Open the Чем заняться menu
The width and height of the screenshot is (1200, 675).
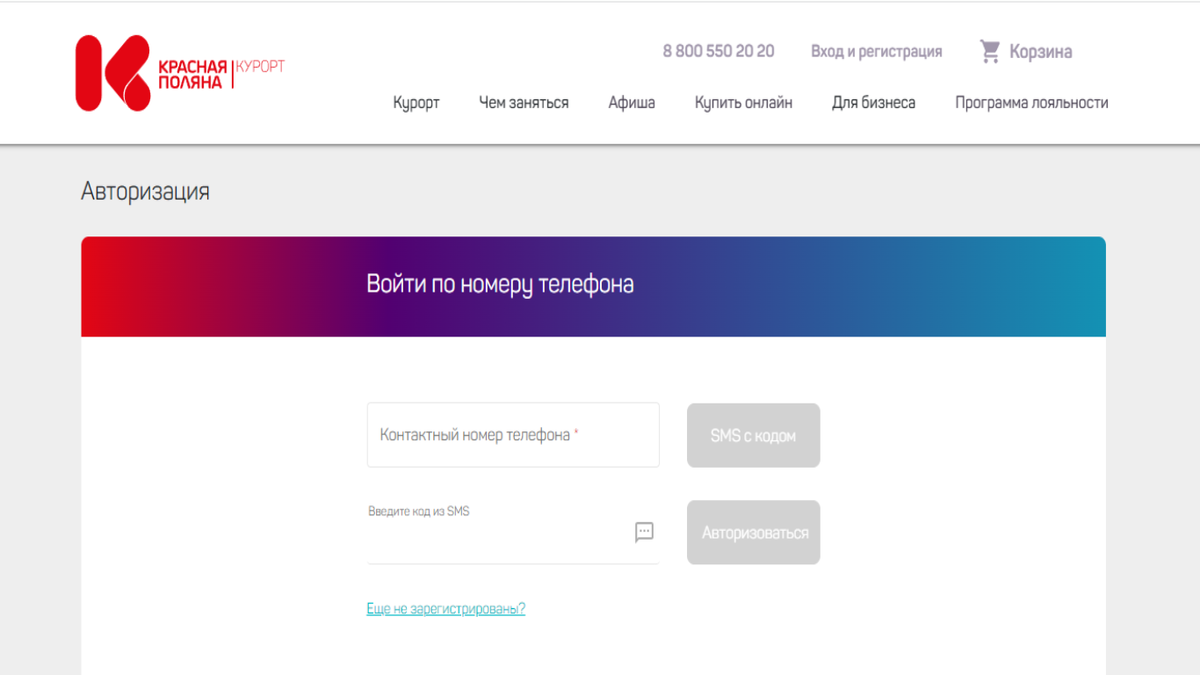524,102
